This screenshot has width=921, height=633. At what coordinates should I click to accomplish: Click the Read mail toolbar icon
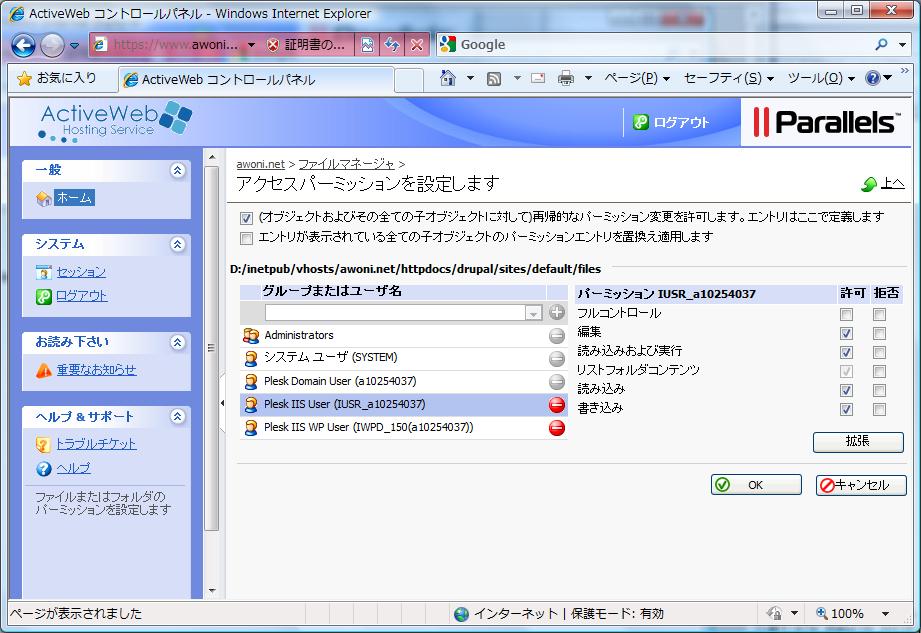pos(537,78)
